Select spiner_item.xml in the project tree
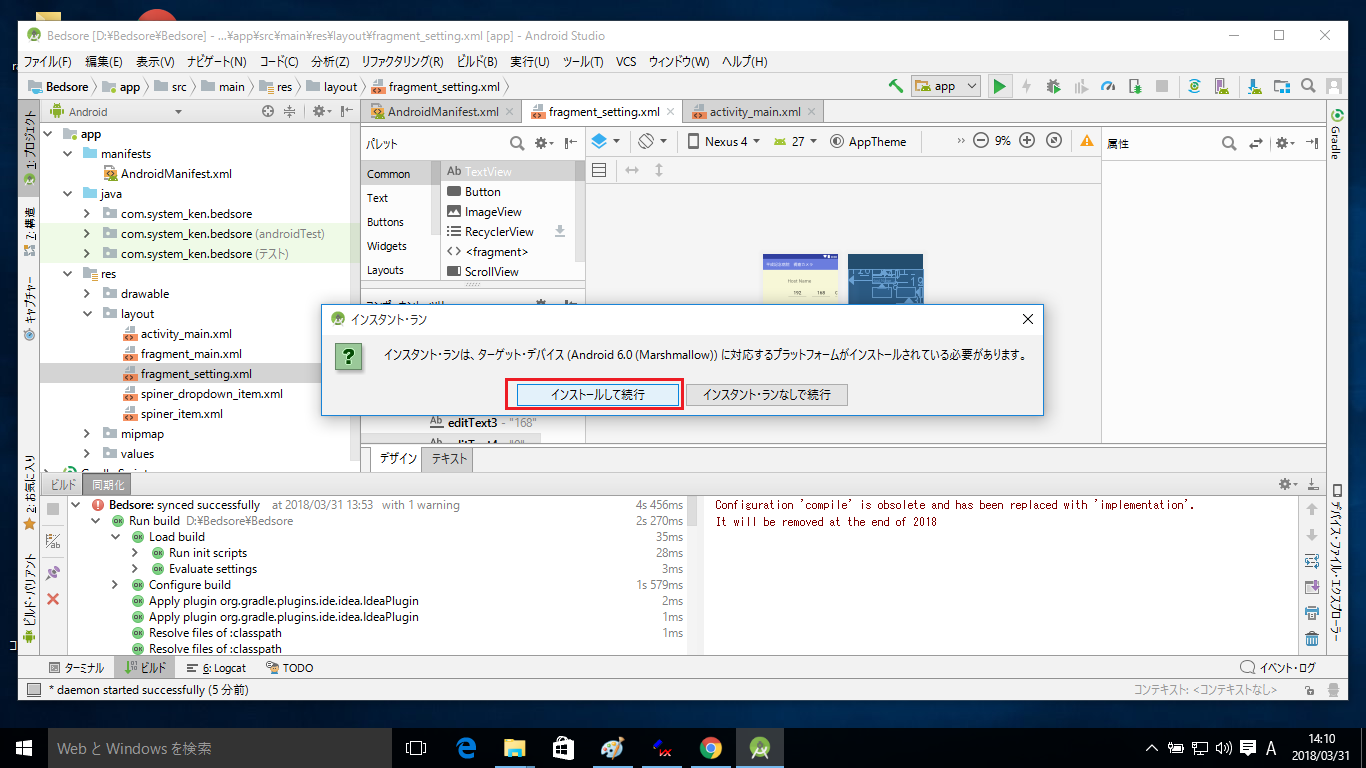Image resolution: width=1366 pixels, height=768 pixels. 181,413
